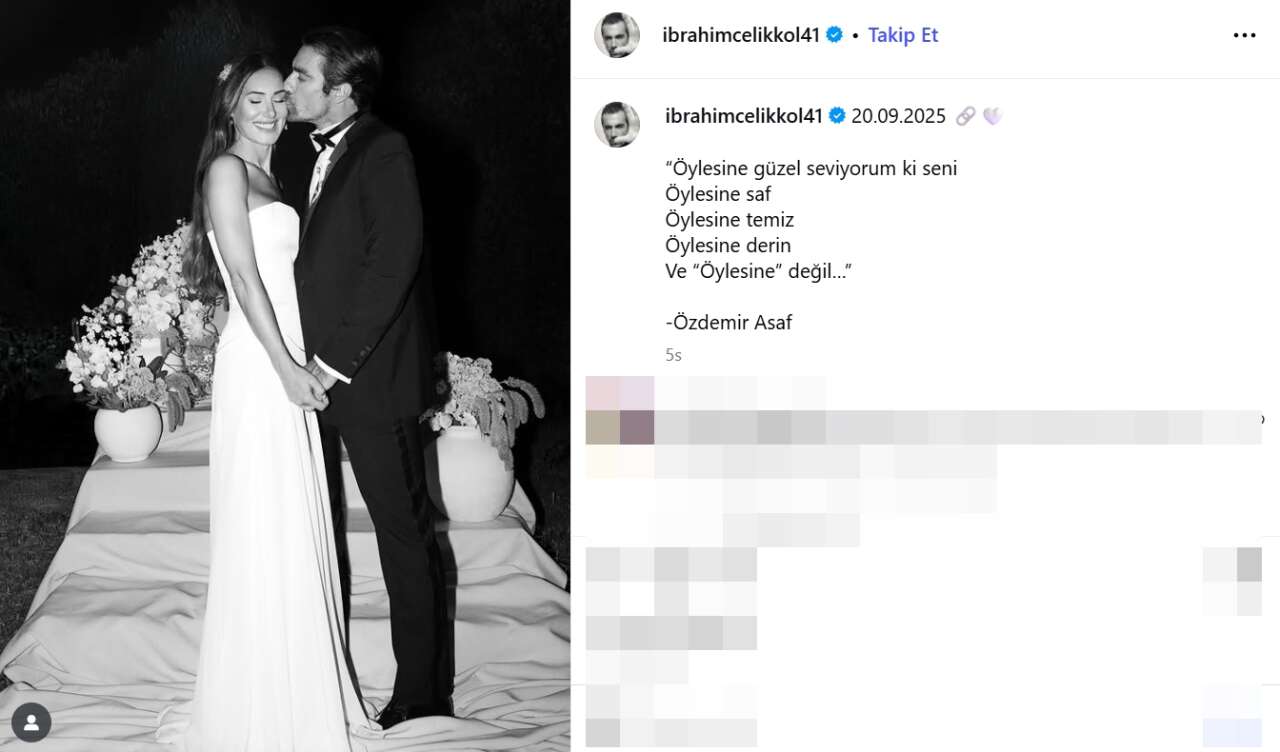Click the Özdemir Asaf attribution line

[x=728, y=323]
